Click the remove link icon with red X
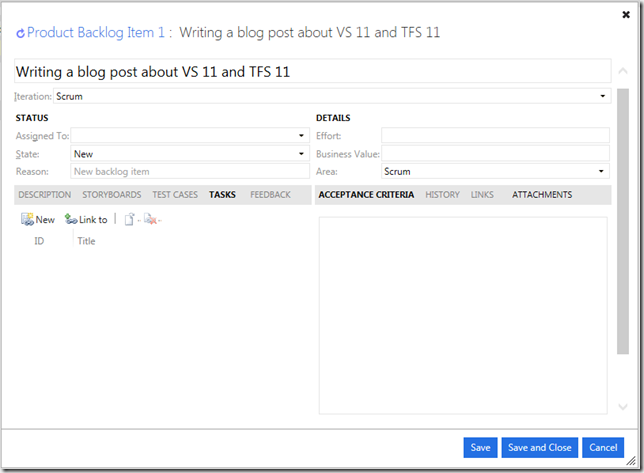Viewport: 644px width, 473px height. [x=151, y=220]
